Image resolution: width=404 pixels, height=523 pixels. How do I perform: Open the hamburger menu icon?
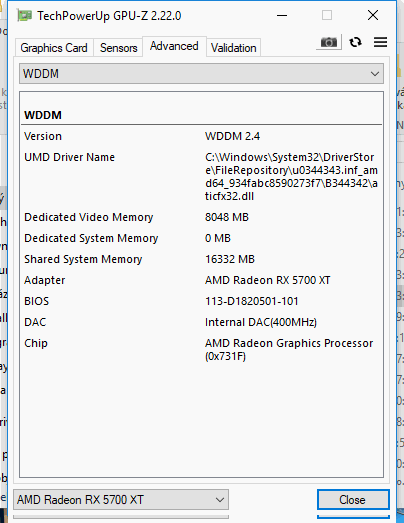380,42
